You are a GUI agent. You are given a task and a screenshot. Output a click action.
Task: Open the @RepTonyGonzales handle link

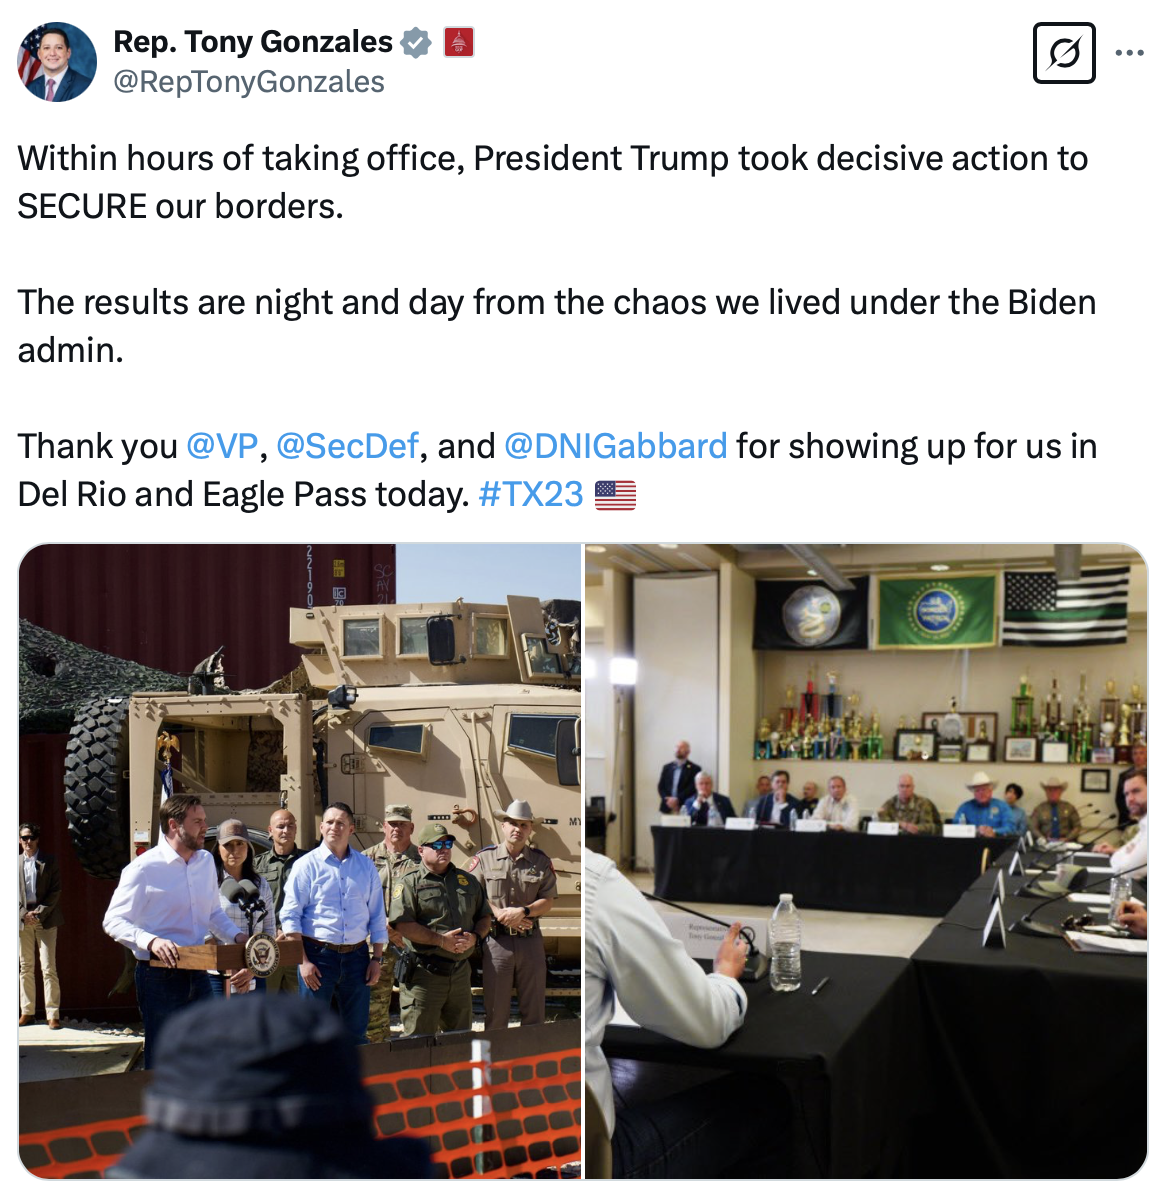249,82
